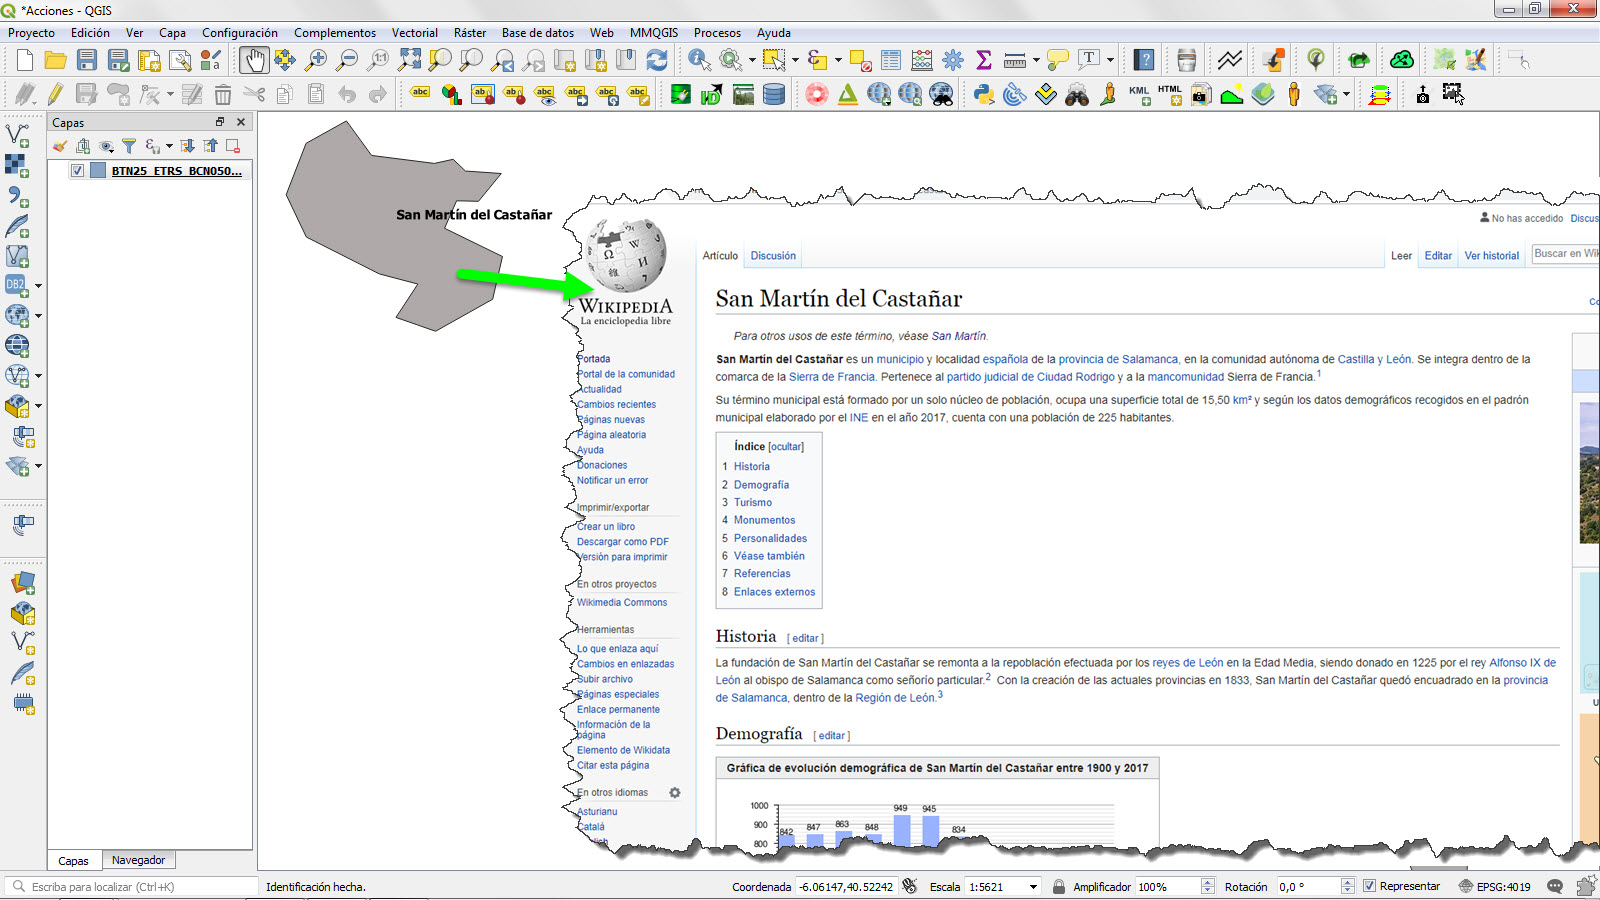
Task: Save the current project
Action: [87, 60]
